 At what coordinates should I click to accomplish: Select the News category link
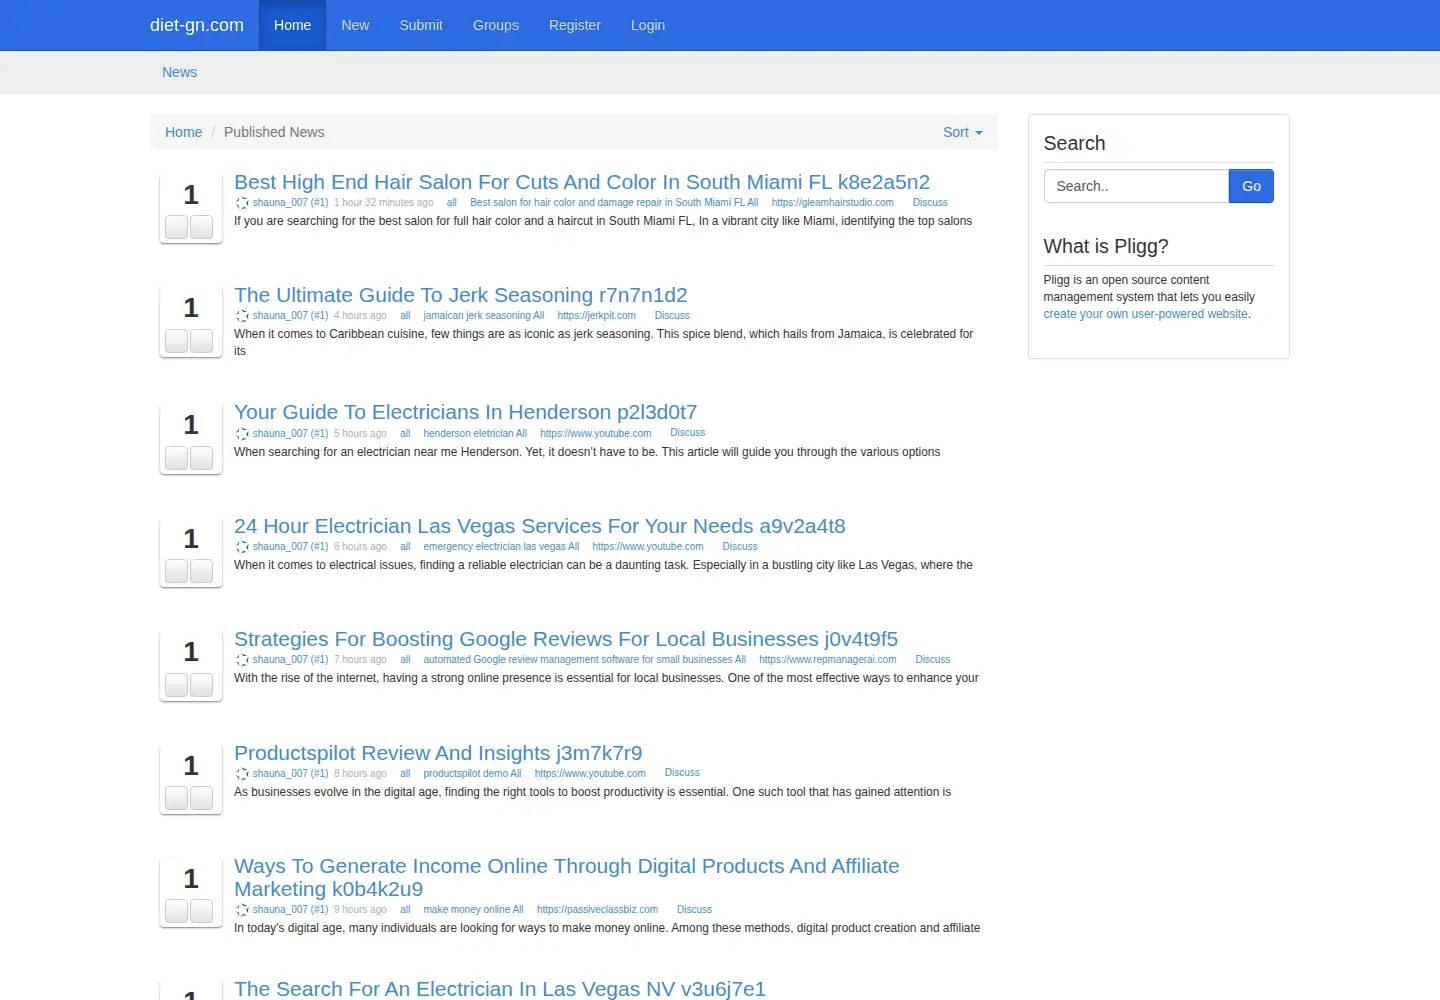[x=180, y=72]
